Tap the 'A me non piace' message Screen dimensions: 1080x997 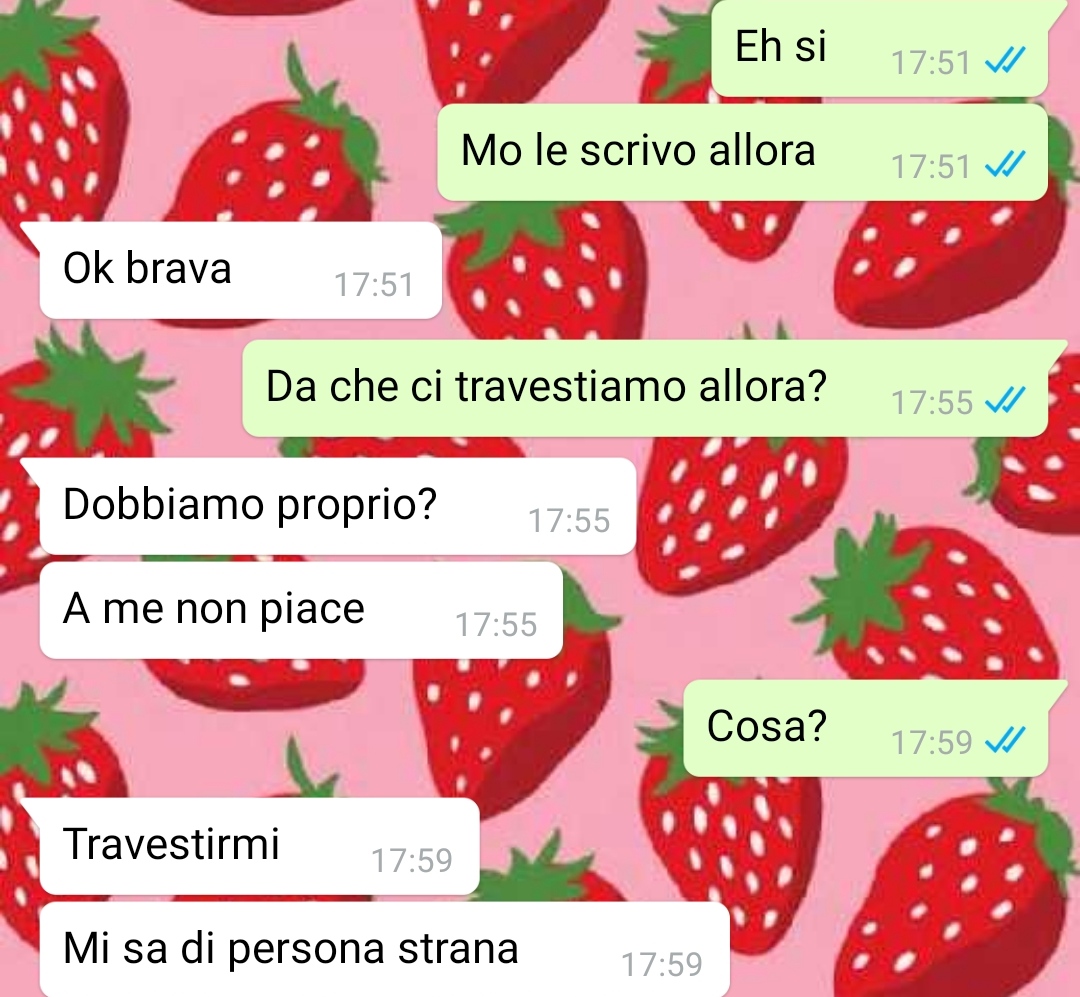coord(301,610)
